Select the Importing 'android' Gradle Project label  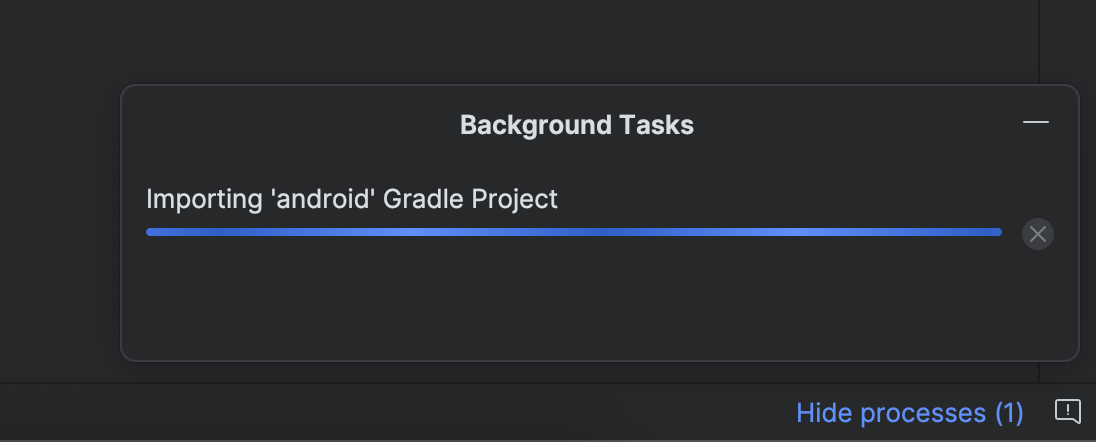click(x=352, y=199)
